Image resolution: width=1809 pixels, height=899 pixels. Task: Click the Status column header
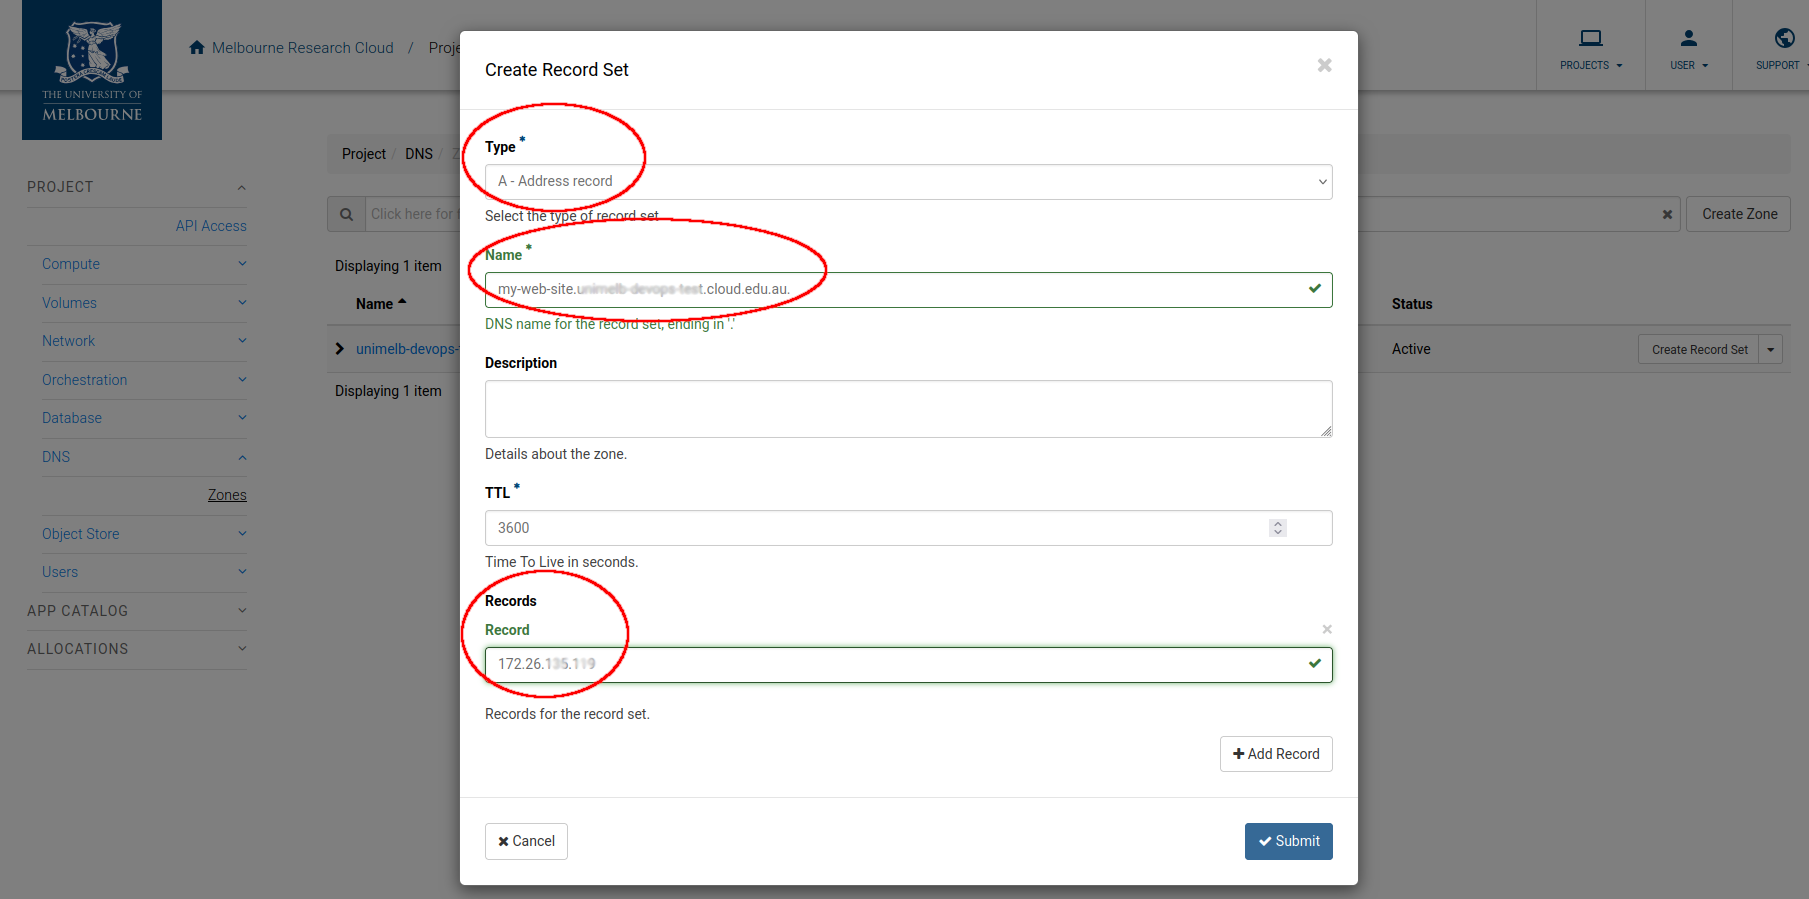1412,304
